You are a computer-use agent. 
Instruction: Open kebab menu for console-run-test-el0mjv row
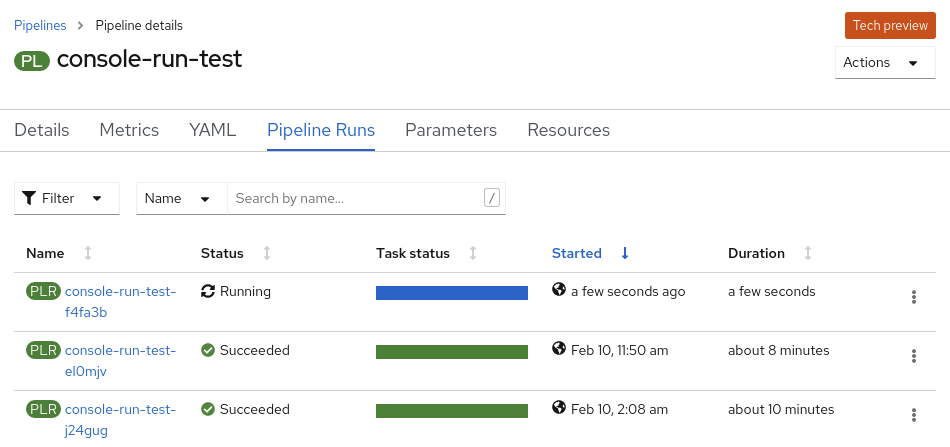coord(913,356)
